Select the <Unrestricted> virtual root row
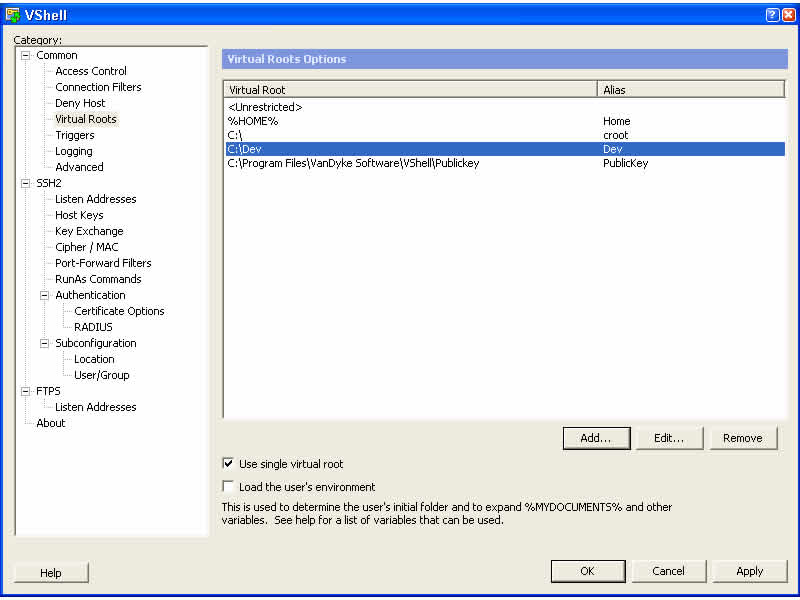Viewport: 800px width, 600px height. click(x=505, y=107)
